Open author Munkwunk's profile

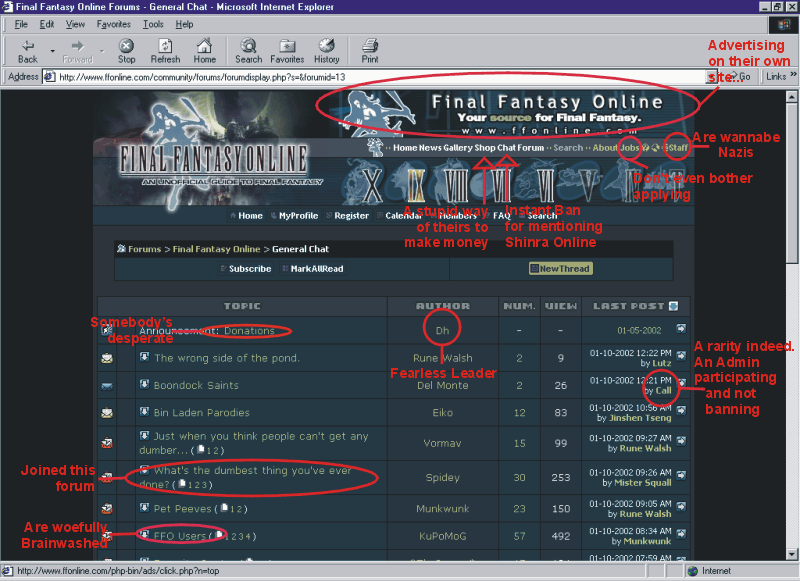(x=442, y=509)
